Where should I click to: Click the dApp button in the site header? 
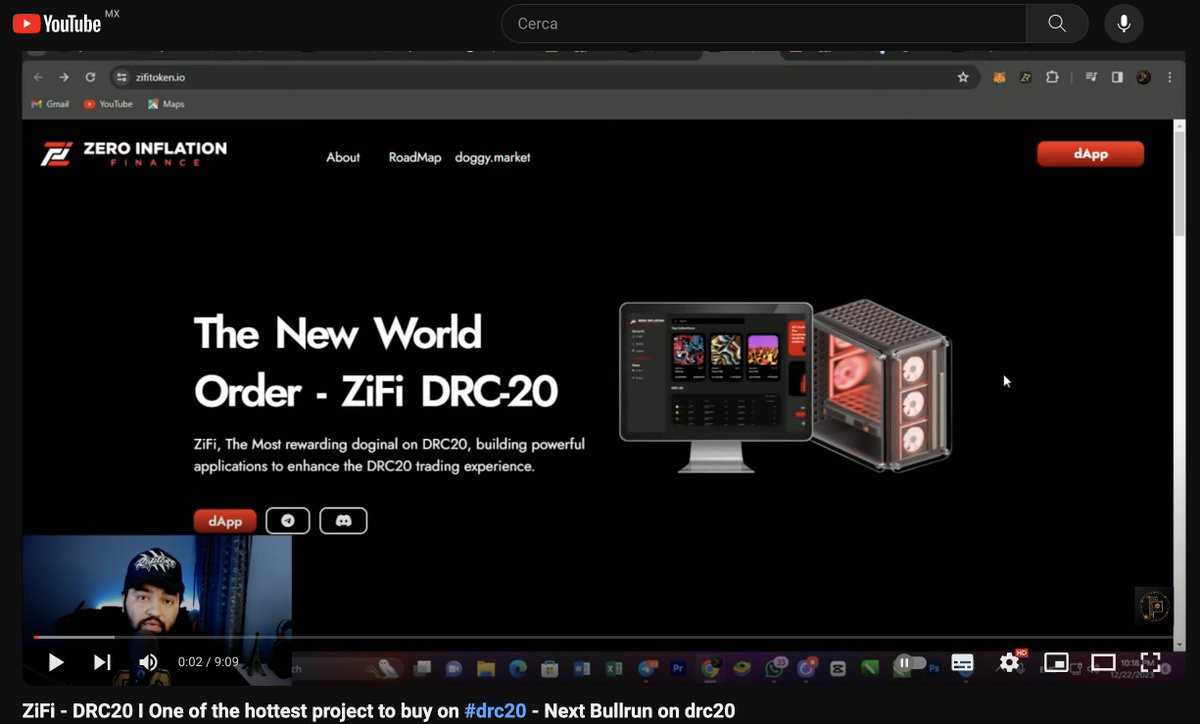pyautogui.click(x=1090, y=154)
